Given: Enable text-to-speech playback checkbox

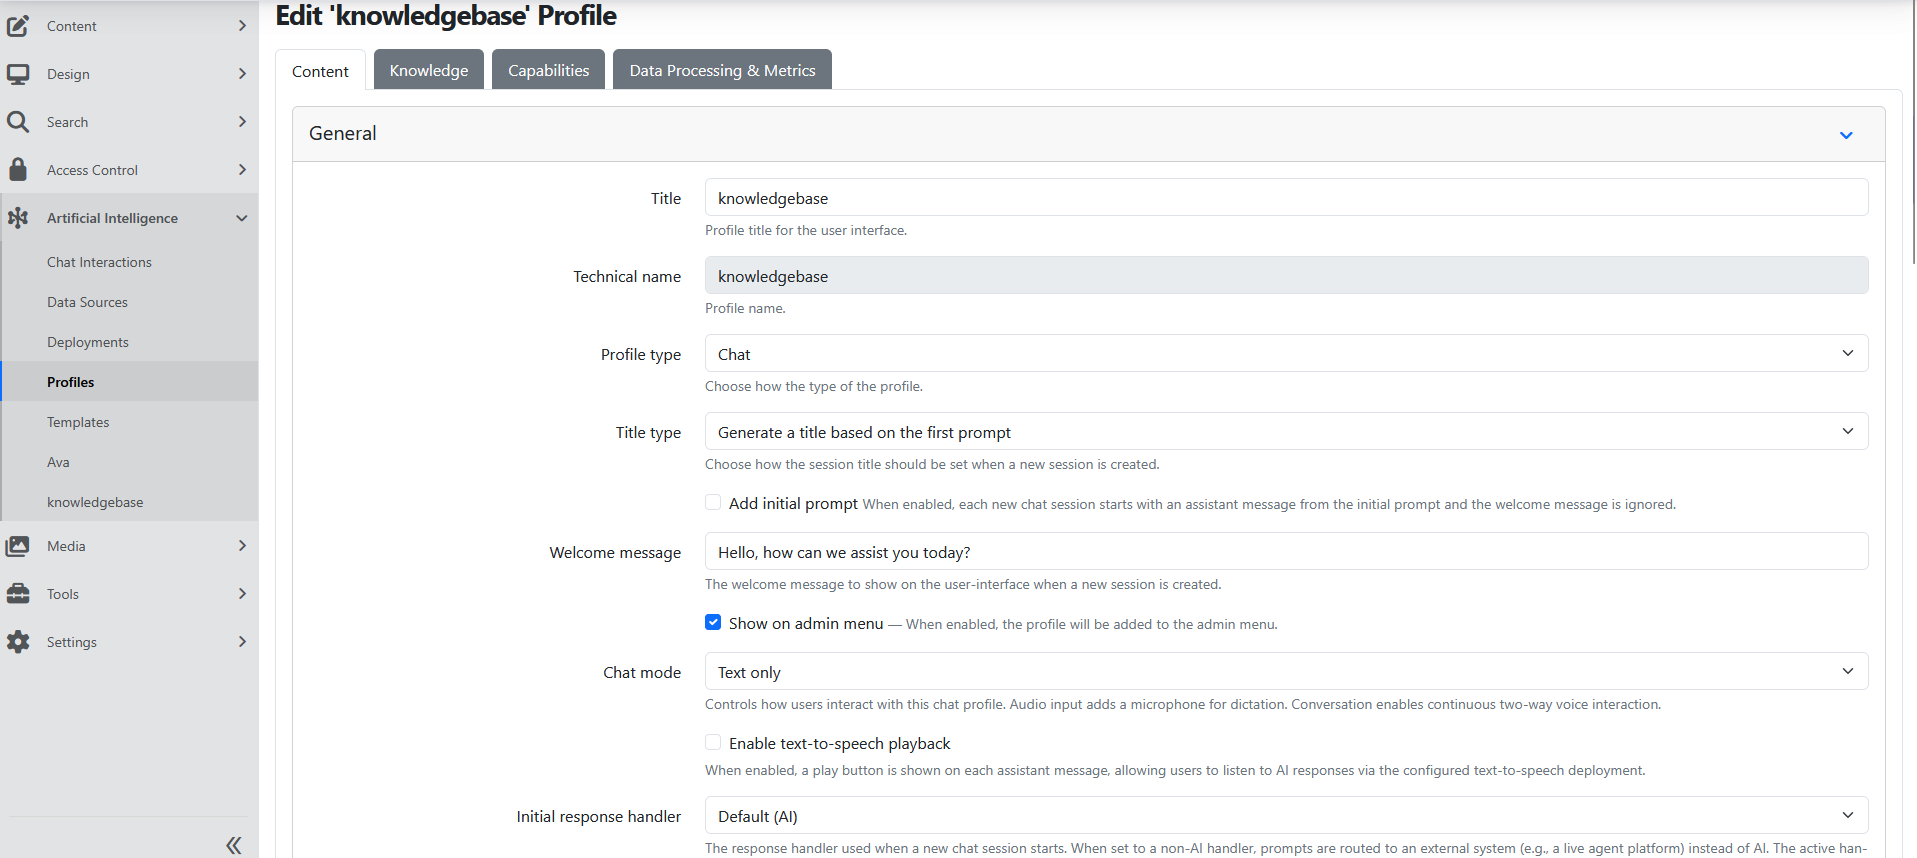Looking at the screenshot, I should (713, 742).
